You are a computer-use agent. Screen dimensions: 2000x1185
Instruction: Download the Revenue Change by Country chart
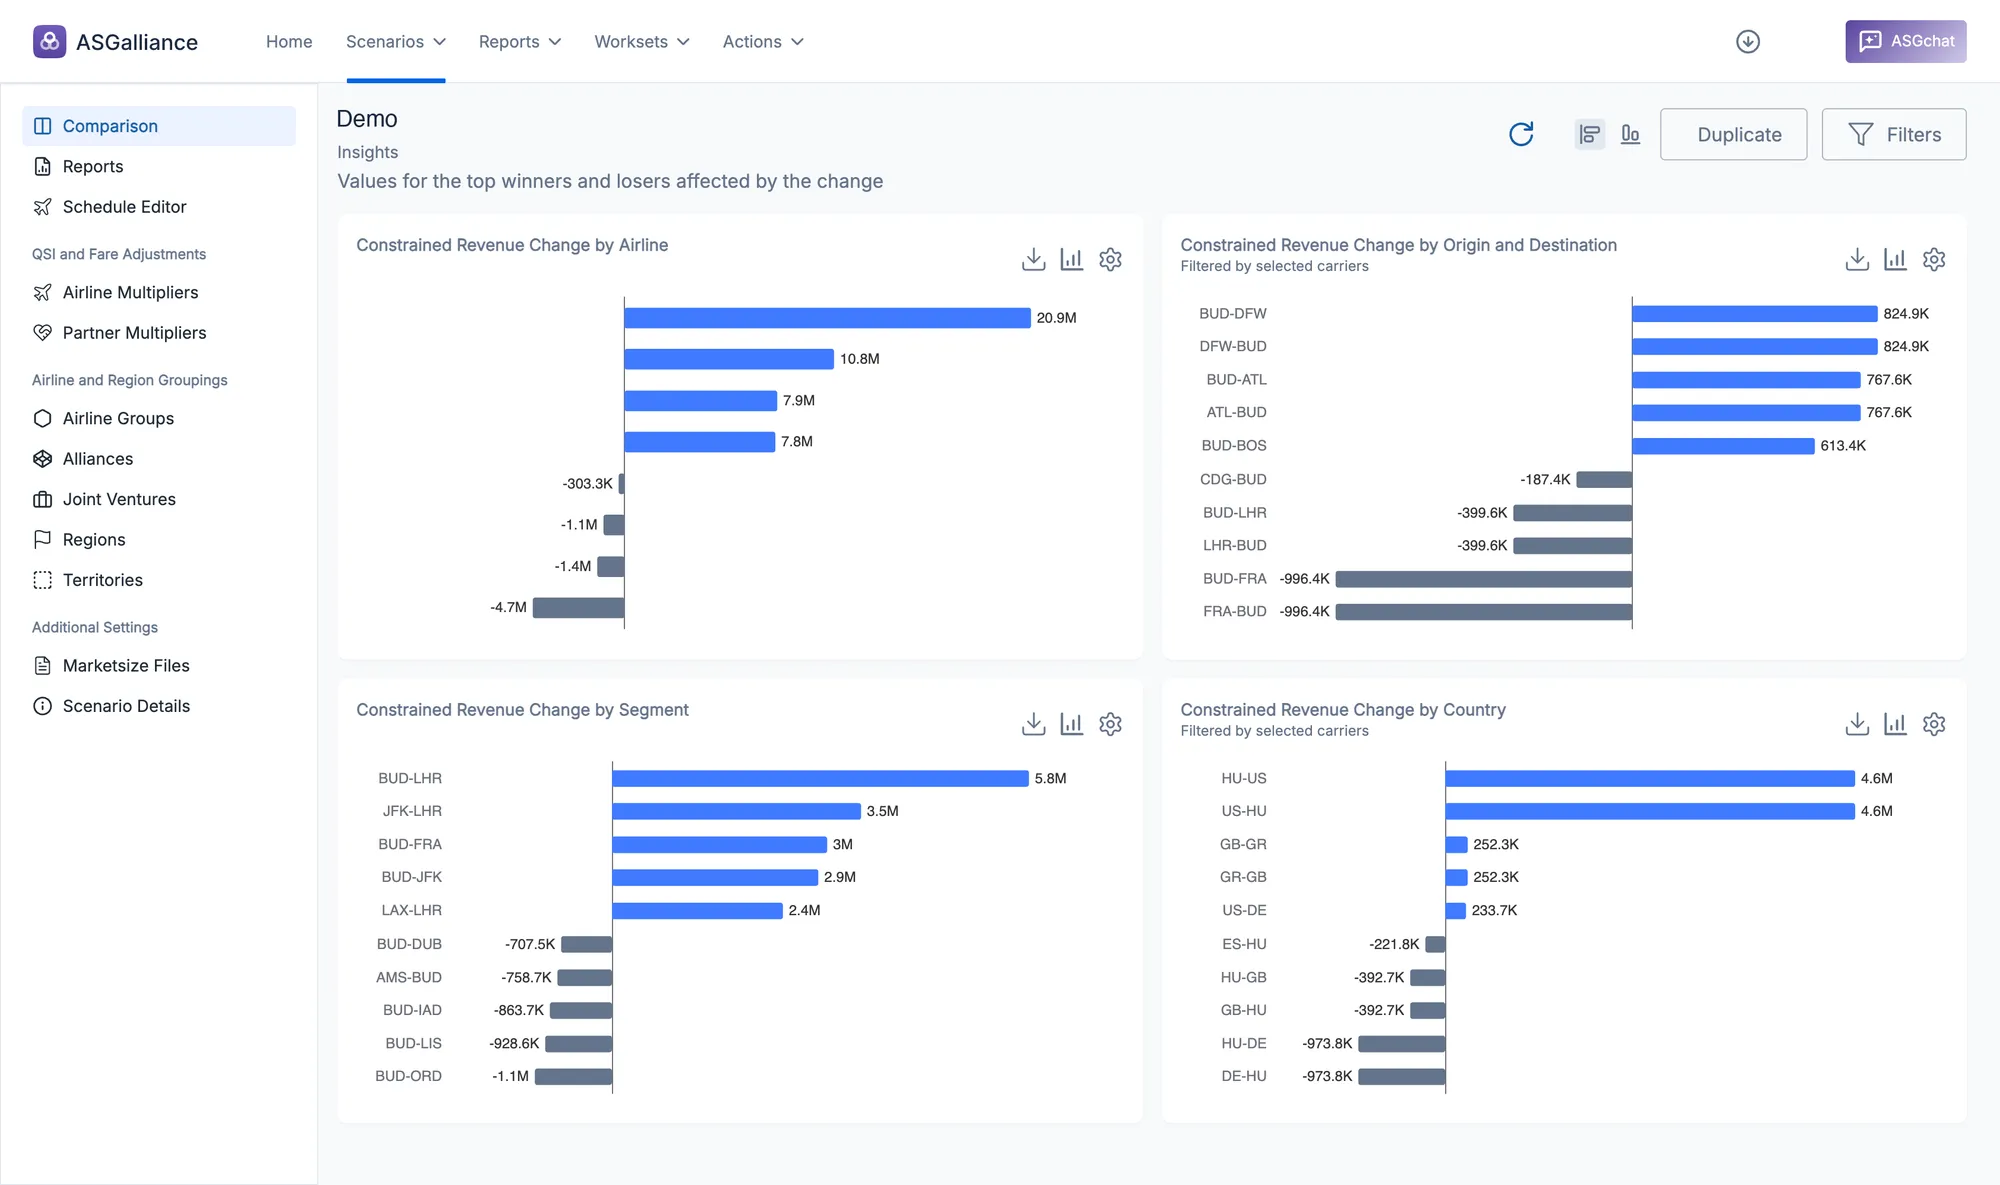(1857, 724)
